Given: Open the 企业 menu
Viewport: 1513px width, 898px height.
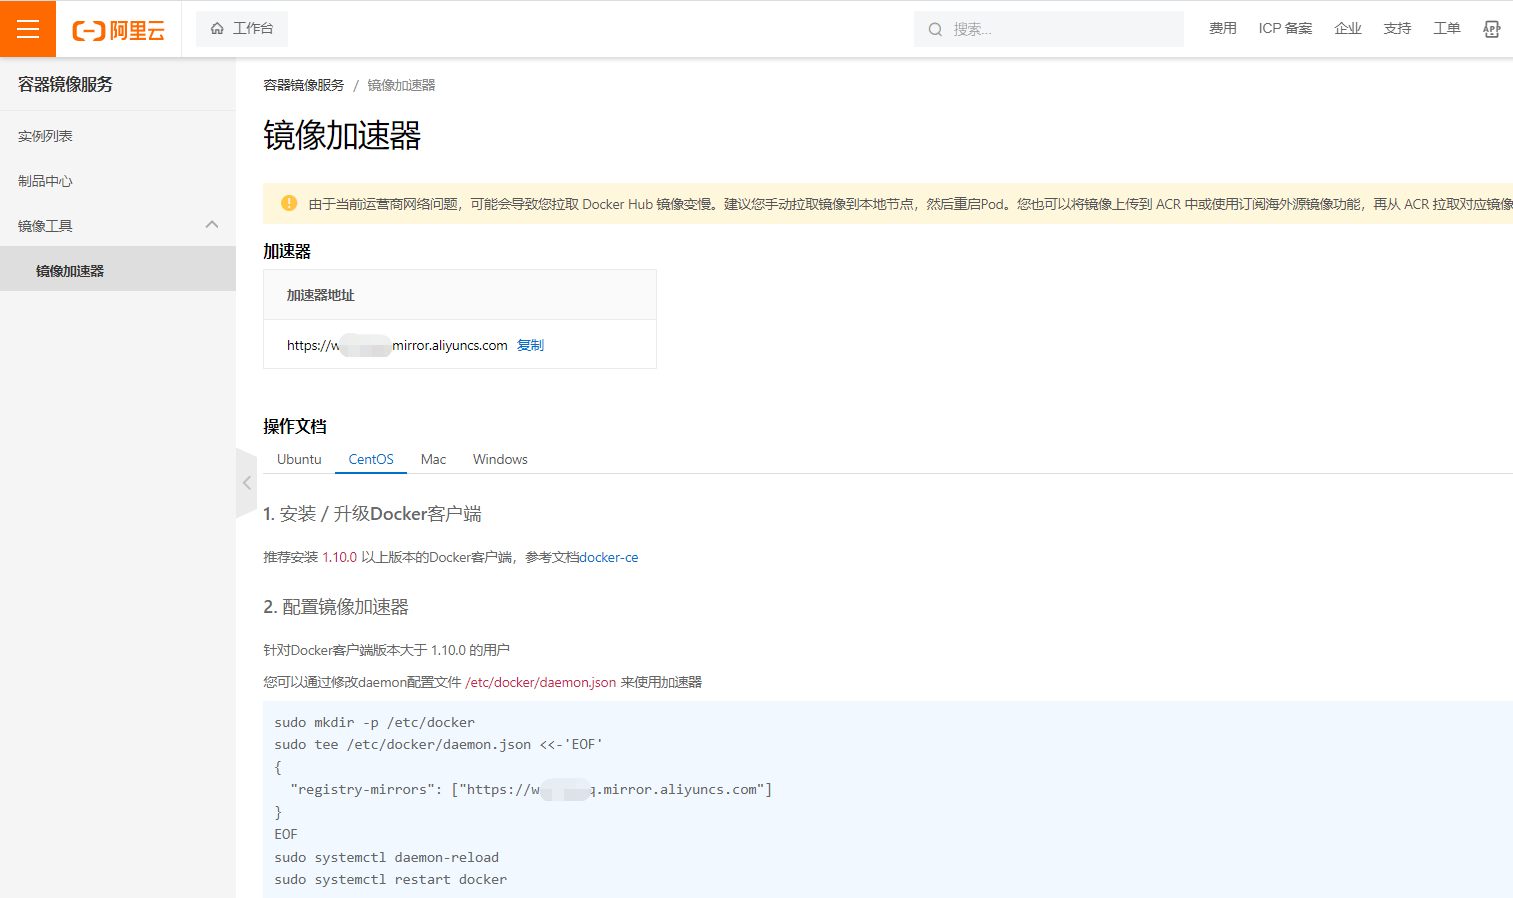Looking at the screenshot, I should pos(1348,29).
